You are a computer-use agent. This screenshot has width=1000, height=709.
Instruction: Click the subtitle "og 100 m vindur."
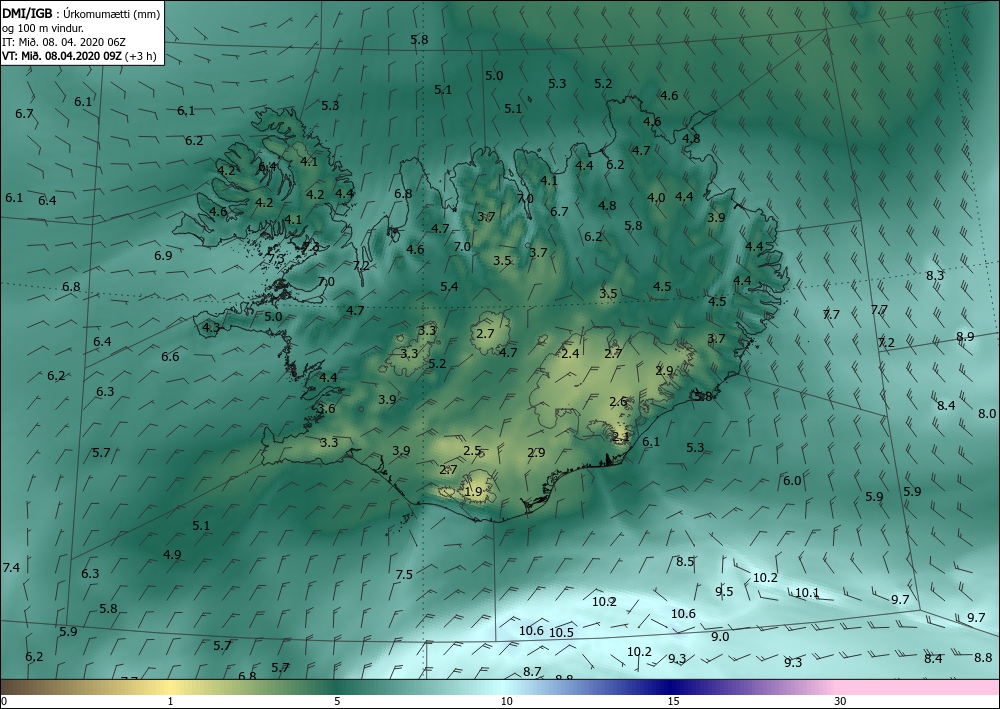point(43,28)
